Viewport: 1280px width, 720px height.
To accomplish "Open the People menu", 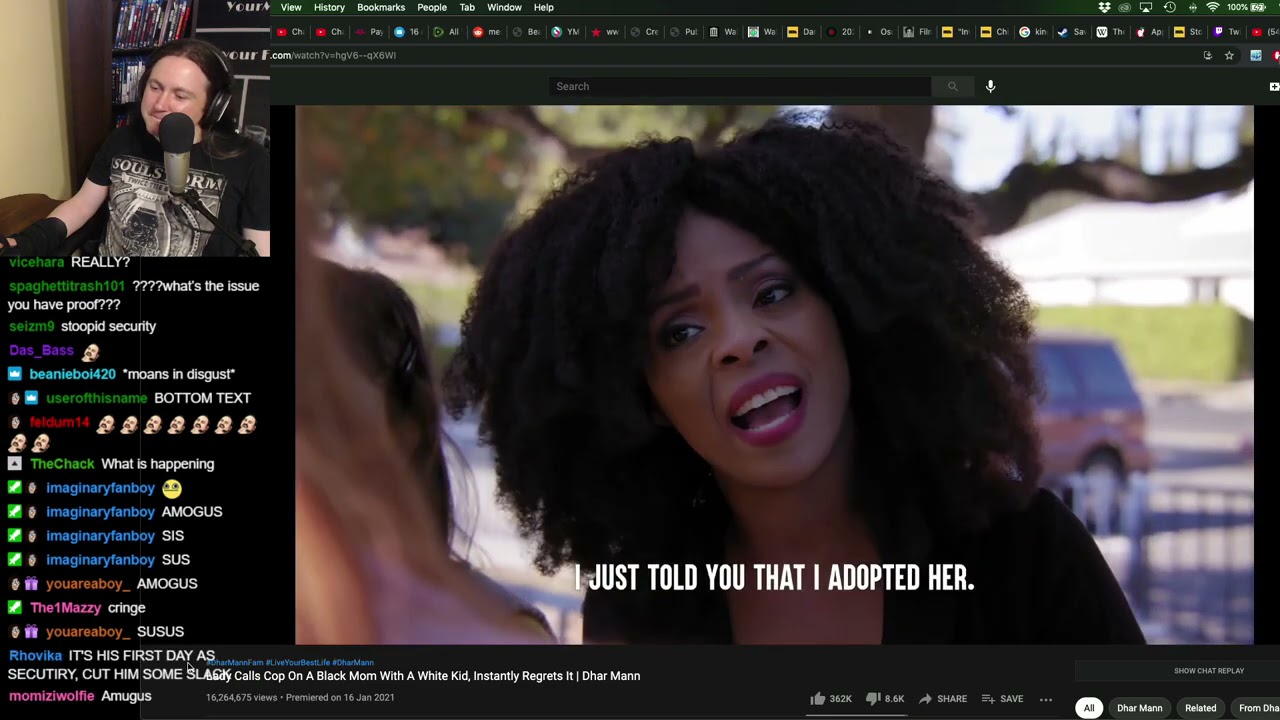I will click(x=432, y=7).
